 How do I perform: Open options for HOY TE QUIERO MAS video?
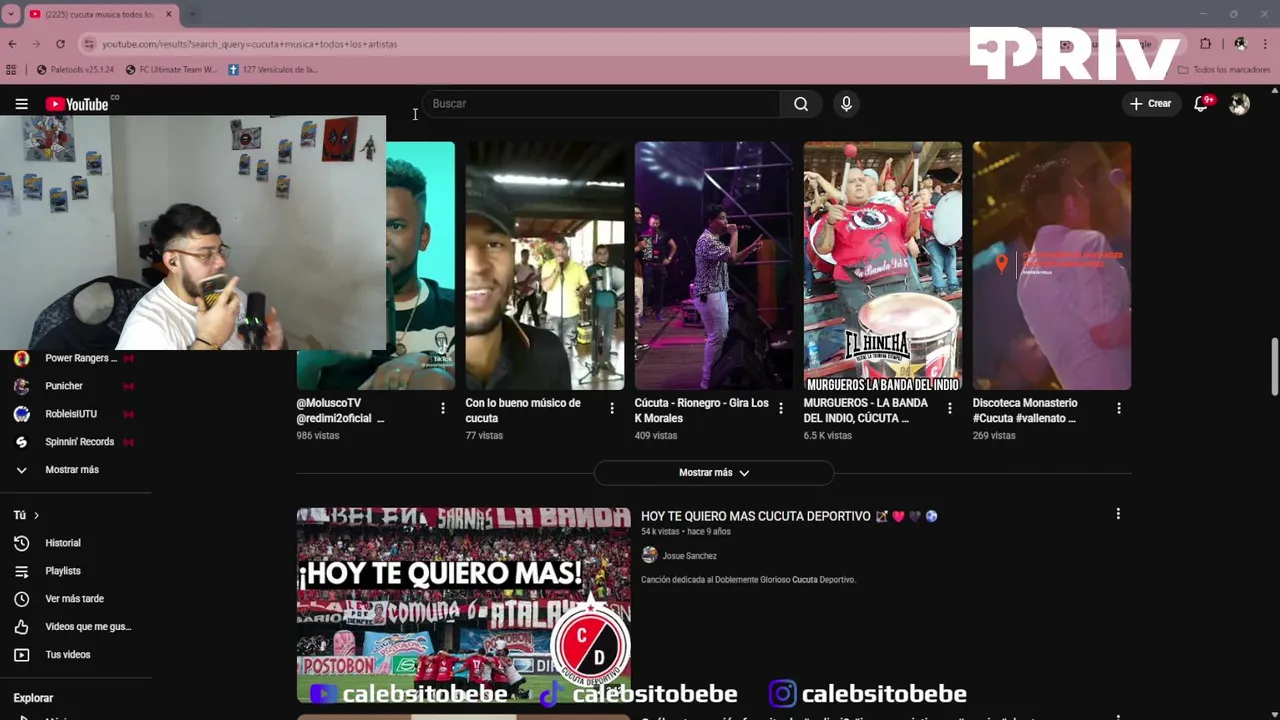tap(1118, 514)
